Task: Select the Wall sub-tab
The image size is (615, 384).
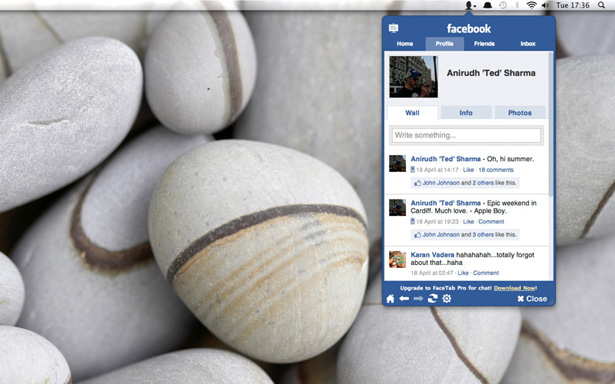Action: click(412, 113)
